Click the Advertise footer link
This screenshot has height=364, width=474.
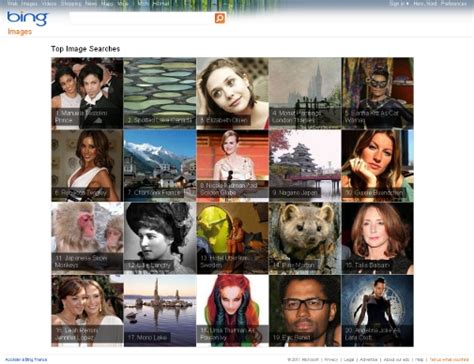pyautogui.click(x=369, y=360)
